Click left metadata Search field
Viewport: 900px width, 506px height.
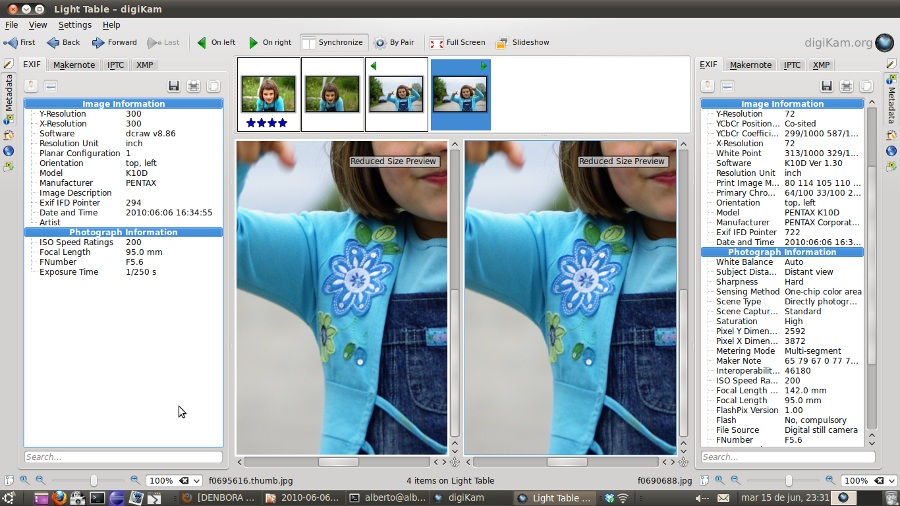123,457
